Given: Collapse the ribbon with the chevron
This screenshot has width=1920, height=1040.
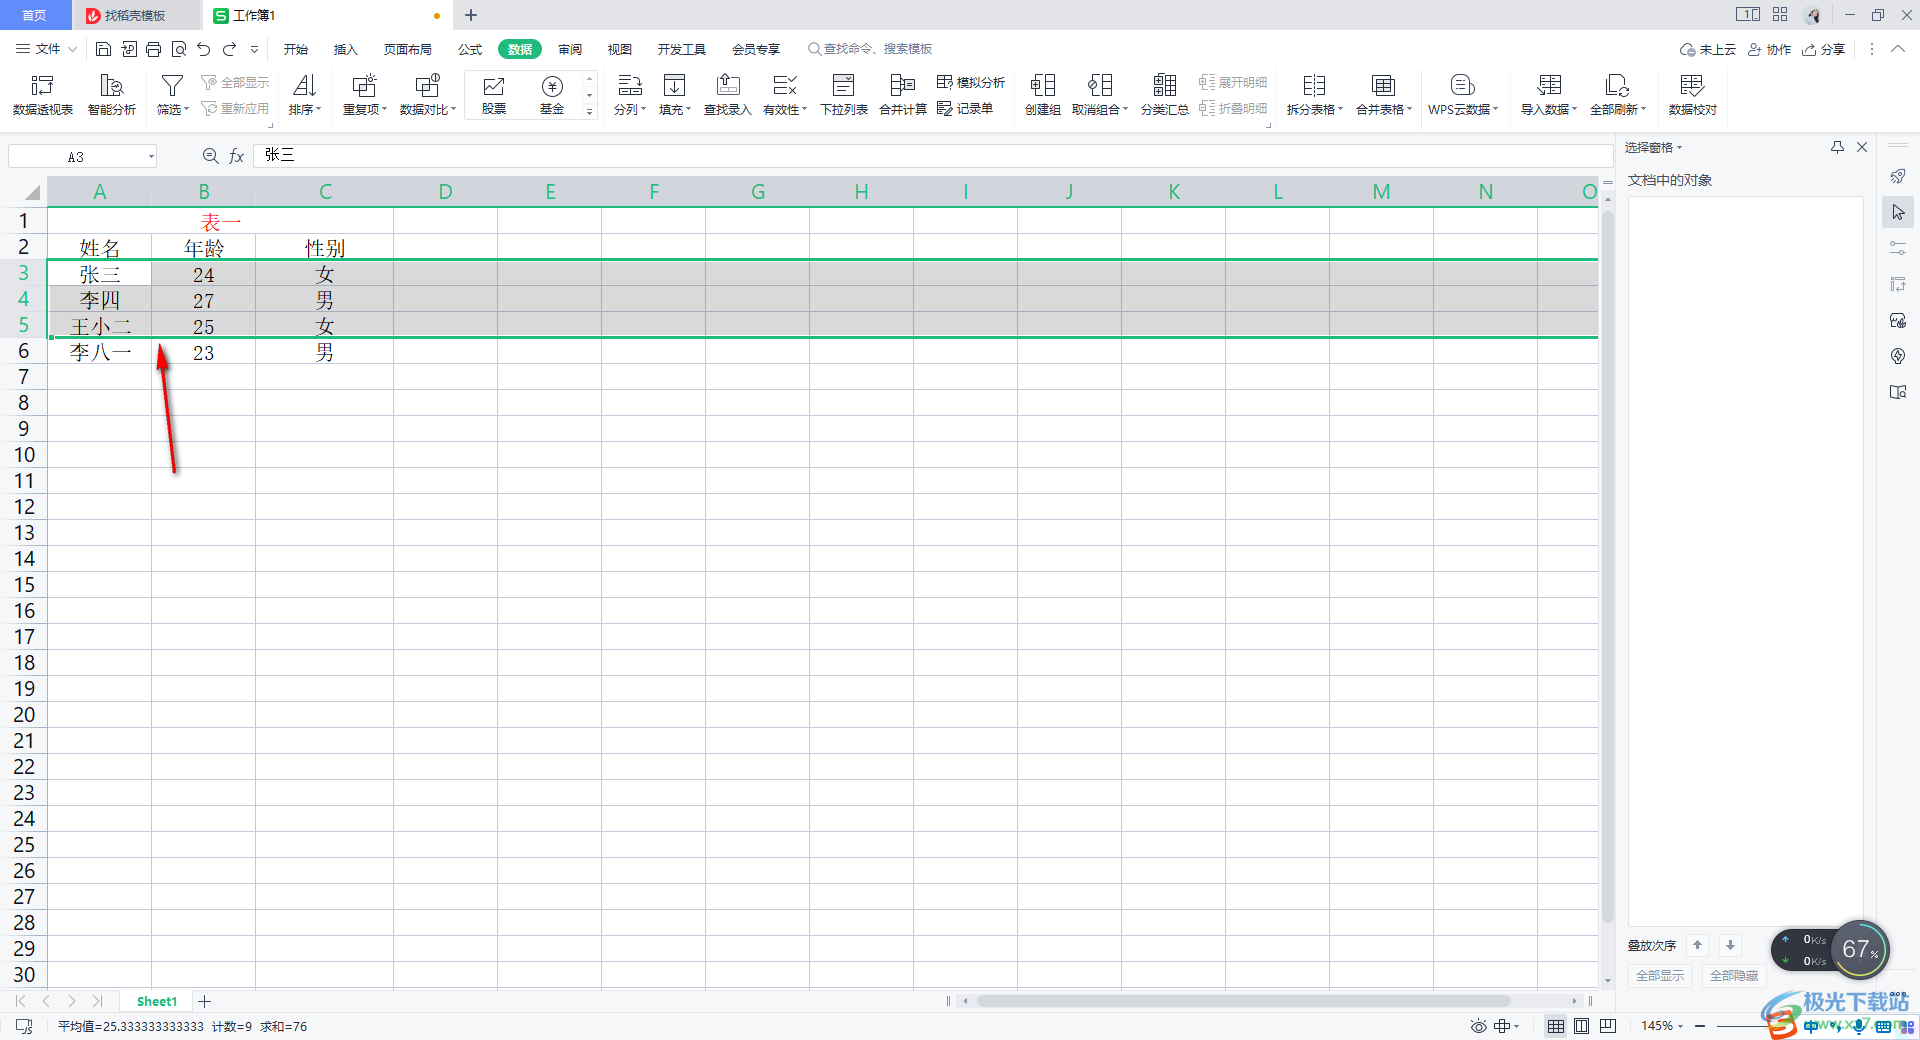Looking at the screenshot, I should [x=1898, y=49].
